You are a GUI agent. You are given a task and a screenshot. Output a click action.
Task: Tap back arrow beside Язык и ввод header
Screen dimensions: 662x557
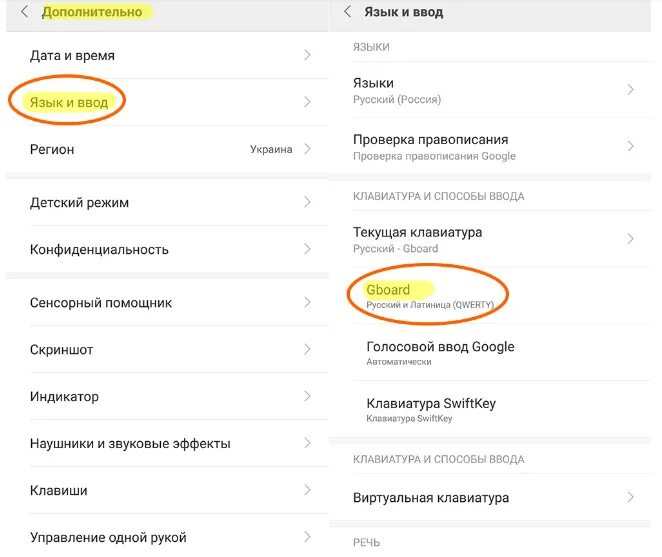[x=347, y=12]
